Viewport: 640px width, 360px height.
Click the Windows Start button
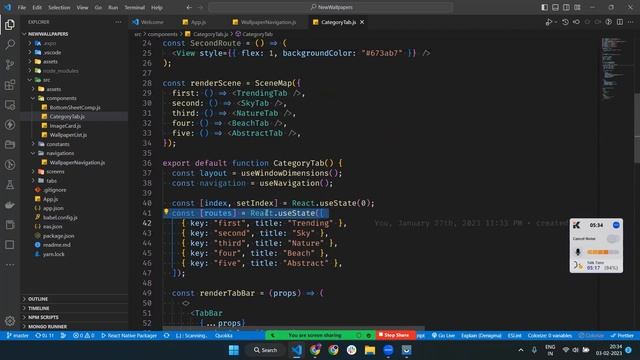coord(234,350)
